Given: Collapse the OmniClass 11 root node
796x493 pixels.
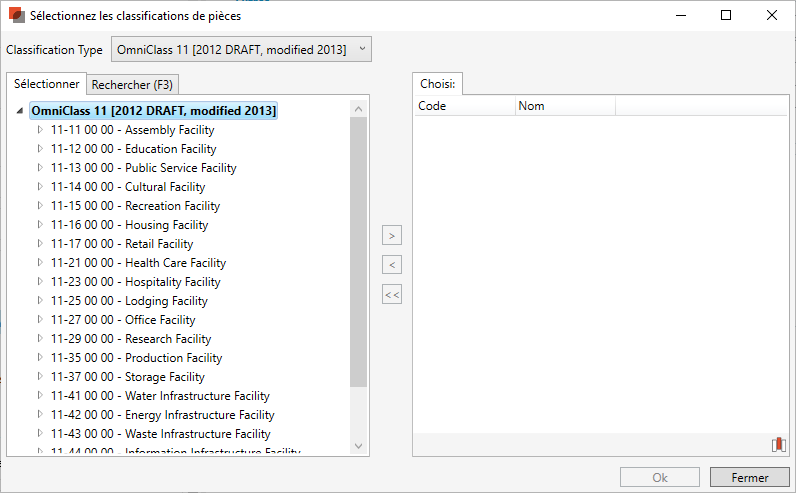Looking at the screenshot, I should pos(21,111).
